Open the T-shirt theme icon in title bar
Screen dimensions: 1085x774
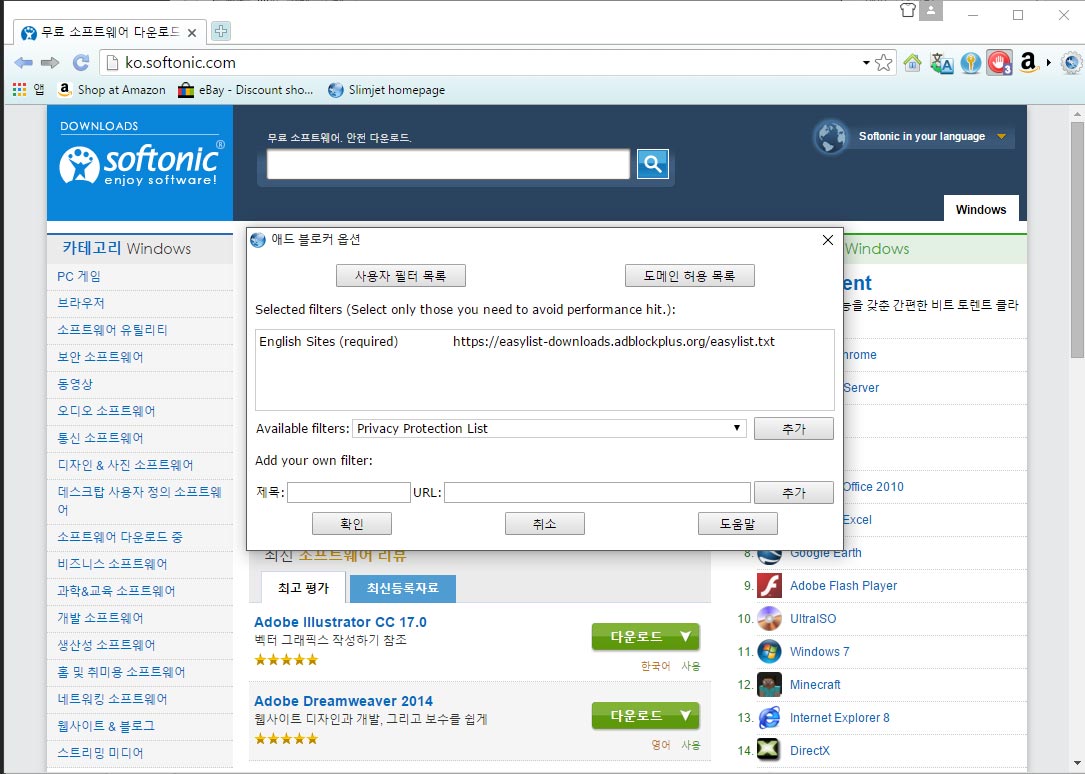point(908,10)
